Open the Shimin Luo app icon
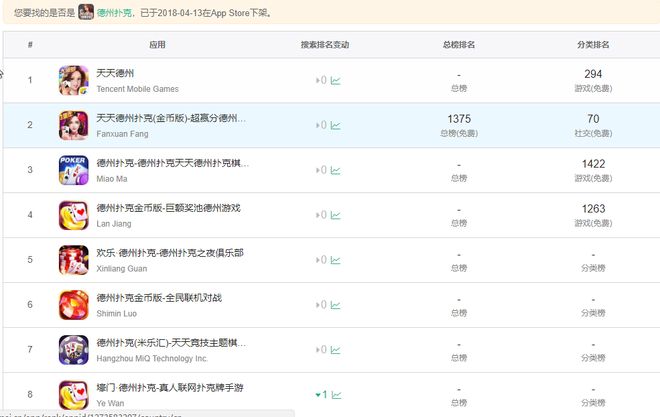The image size is (660, 417). (x=74, y=305)
